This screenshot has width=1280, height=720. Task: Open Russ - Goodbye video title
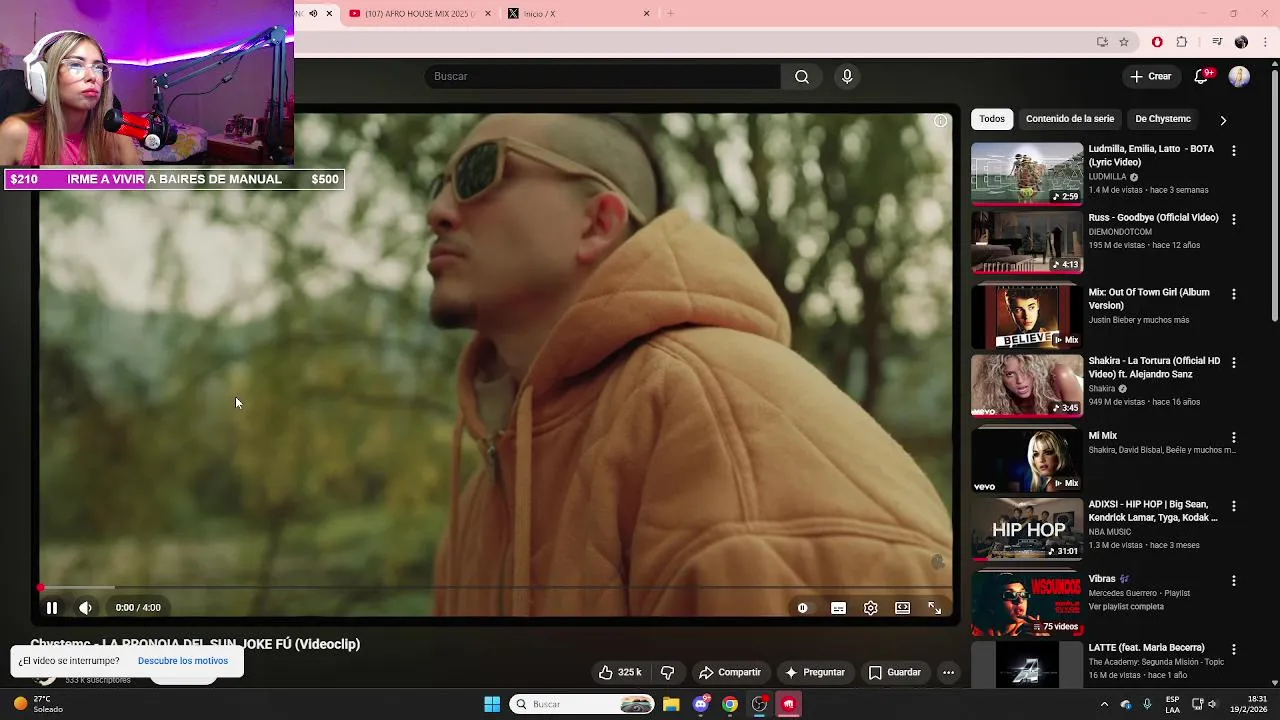point(1153,218)
